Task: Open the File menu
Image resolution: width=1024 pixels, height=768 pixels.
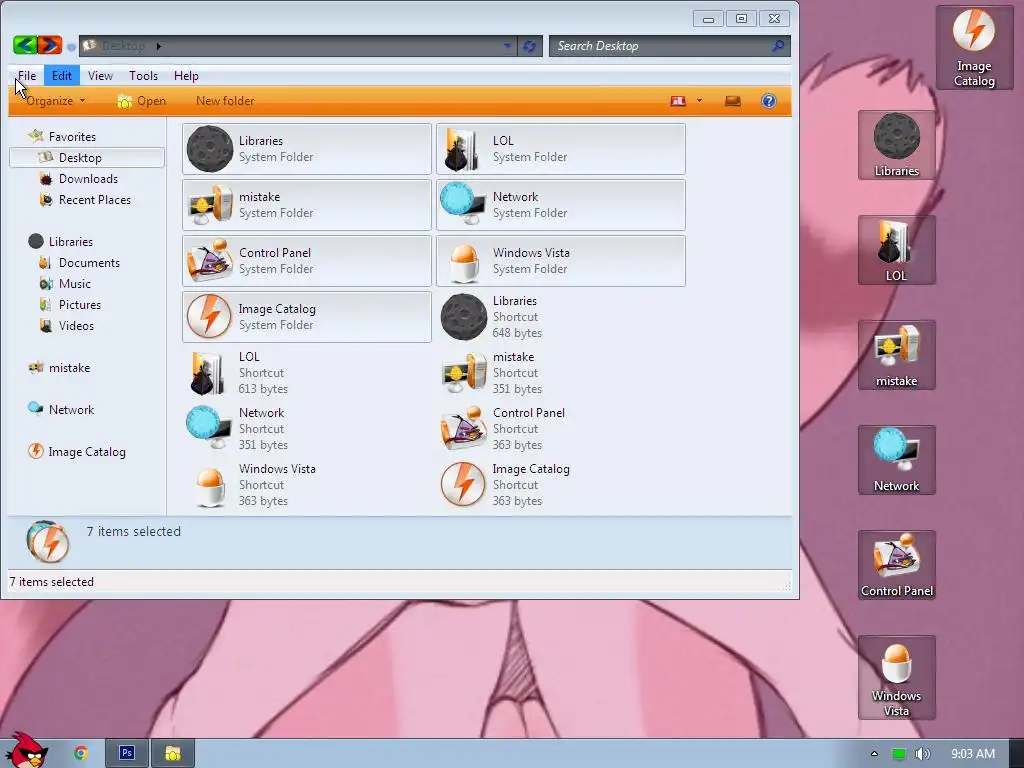Action: click(27, 76)
